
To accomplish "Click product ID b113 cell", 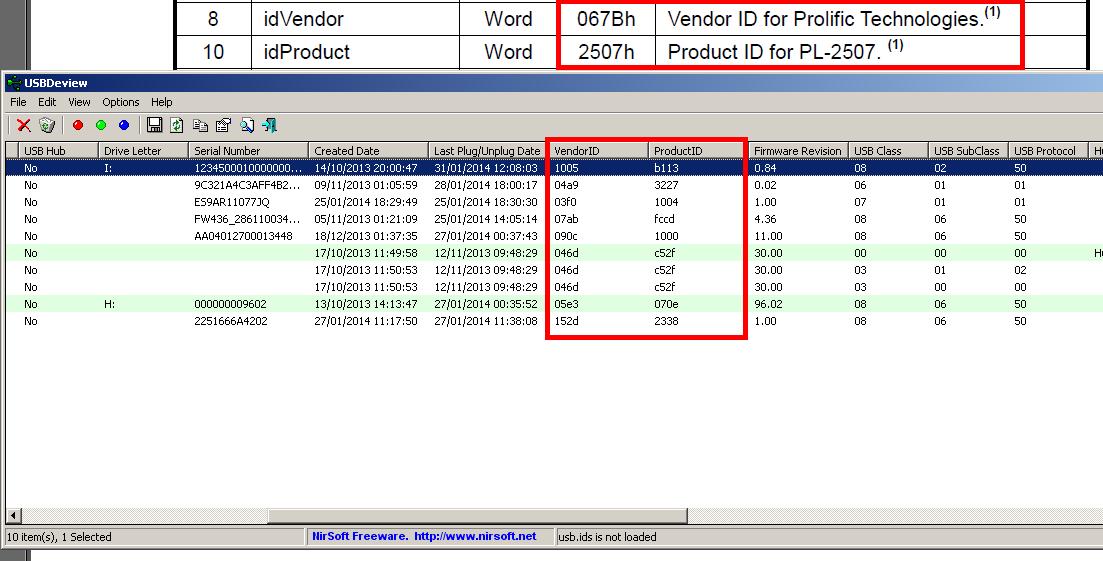I will coord(666,168).
